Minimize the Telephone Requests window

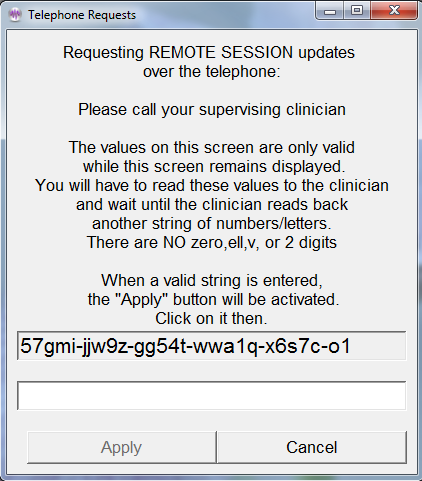pos(330,12)
